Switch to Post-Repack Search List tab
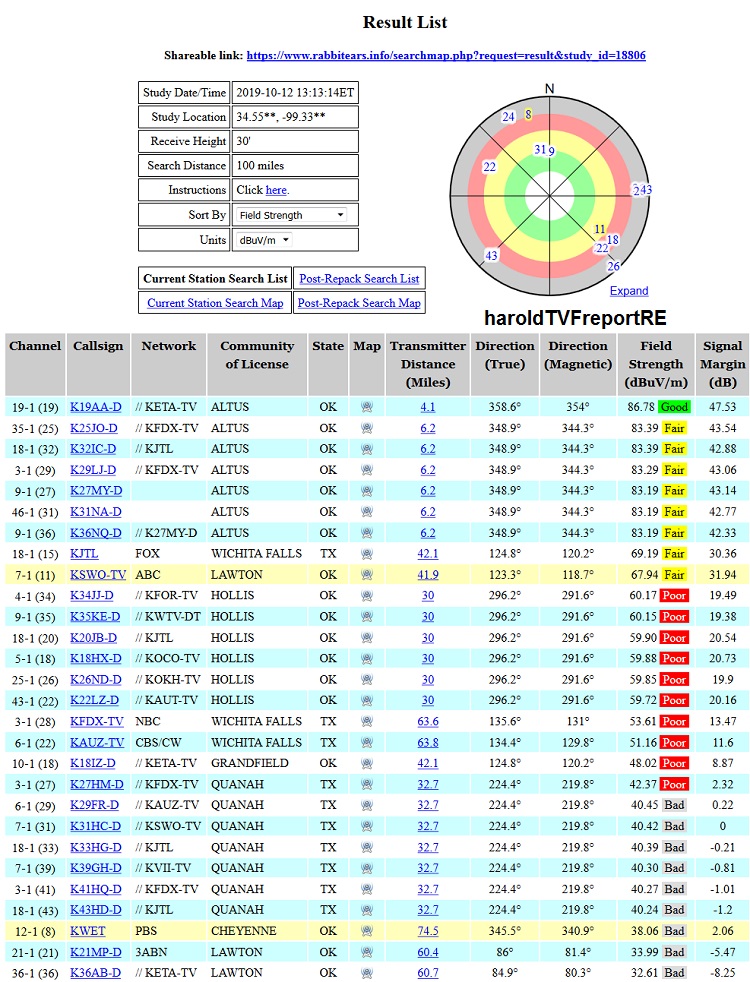Viewport: 750px width, 982px height. (359, 279)
